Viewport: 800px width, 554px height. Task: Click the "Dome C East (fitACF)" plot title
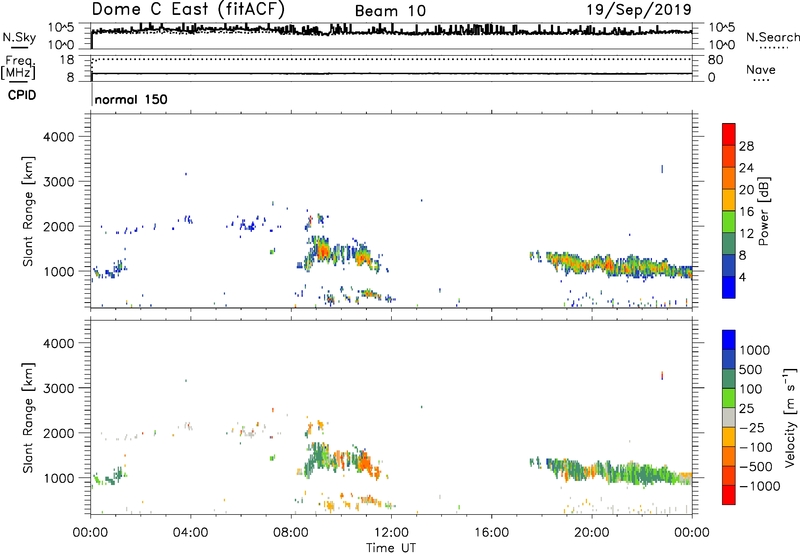(188, 9)
